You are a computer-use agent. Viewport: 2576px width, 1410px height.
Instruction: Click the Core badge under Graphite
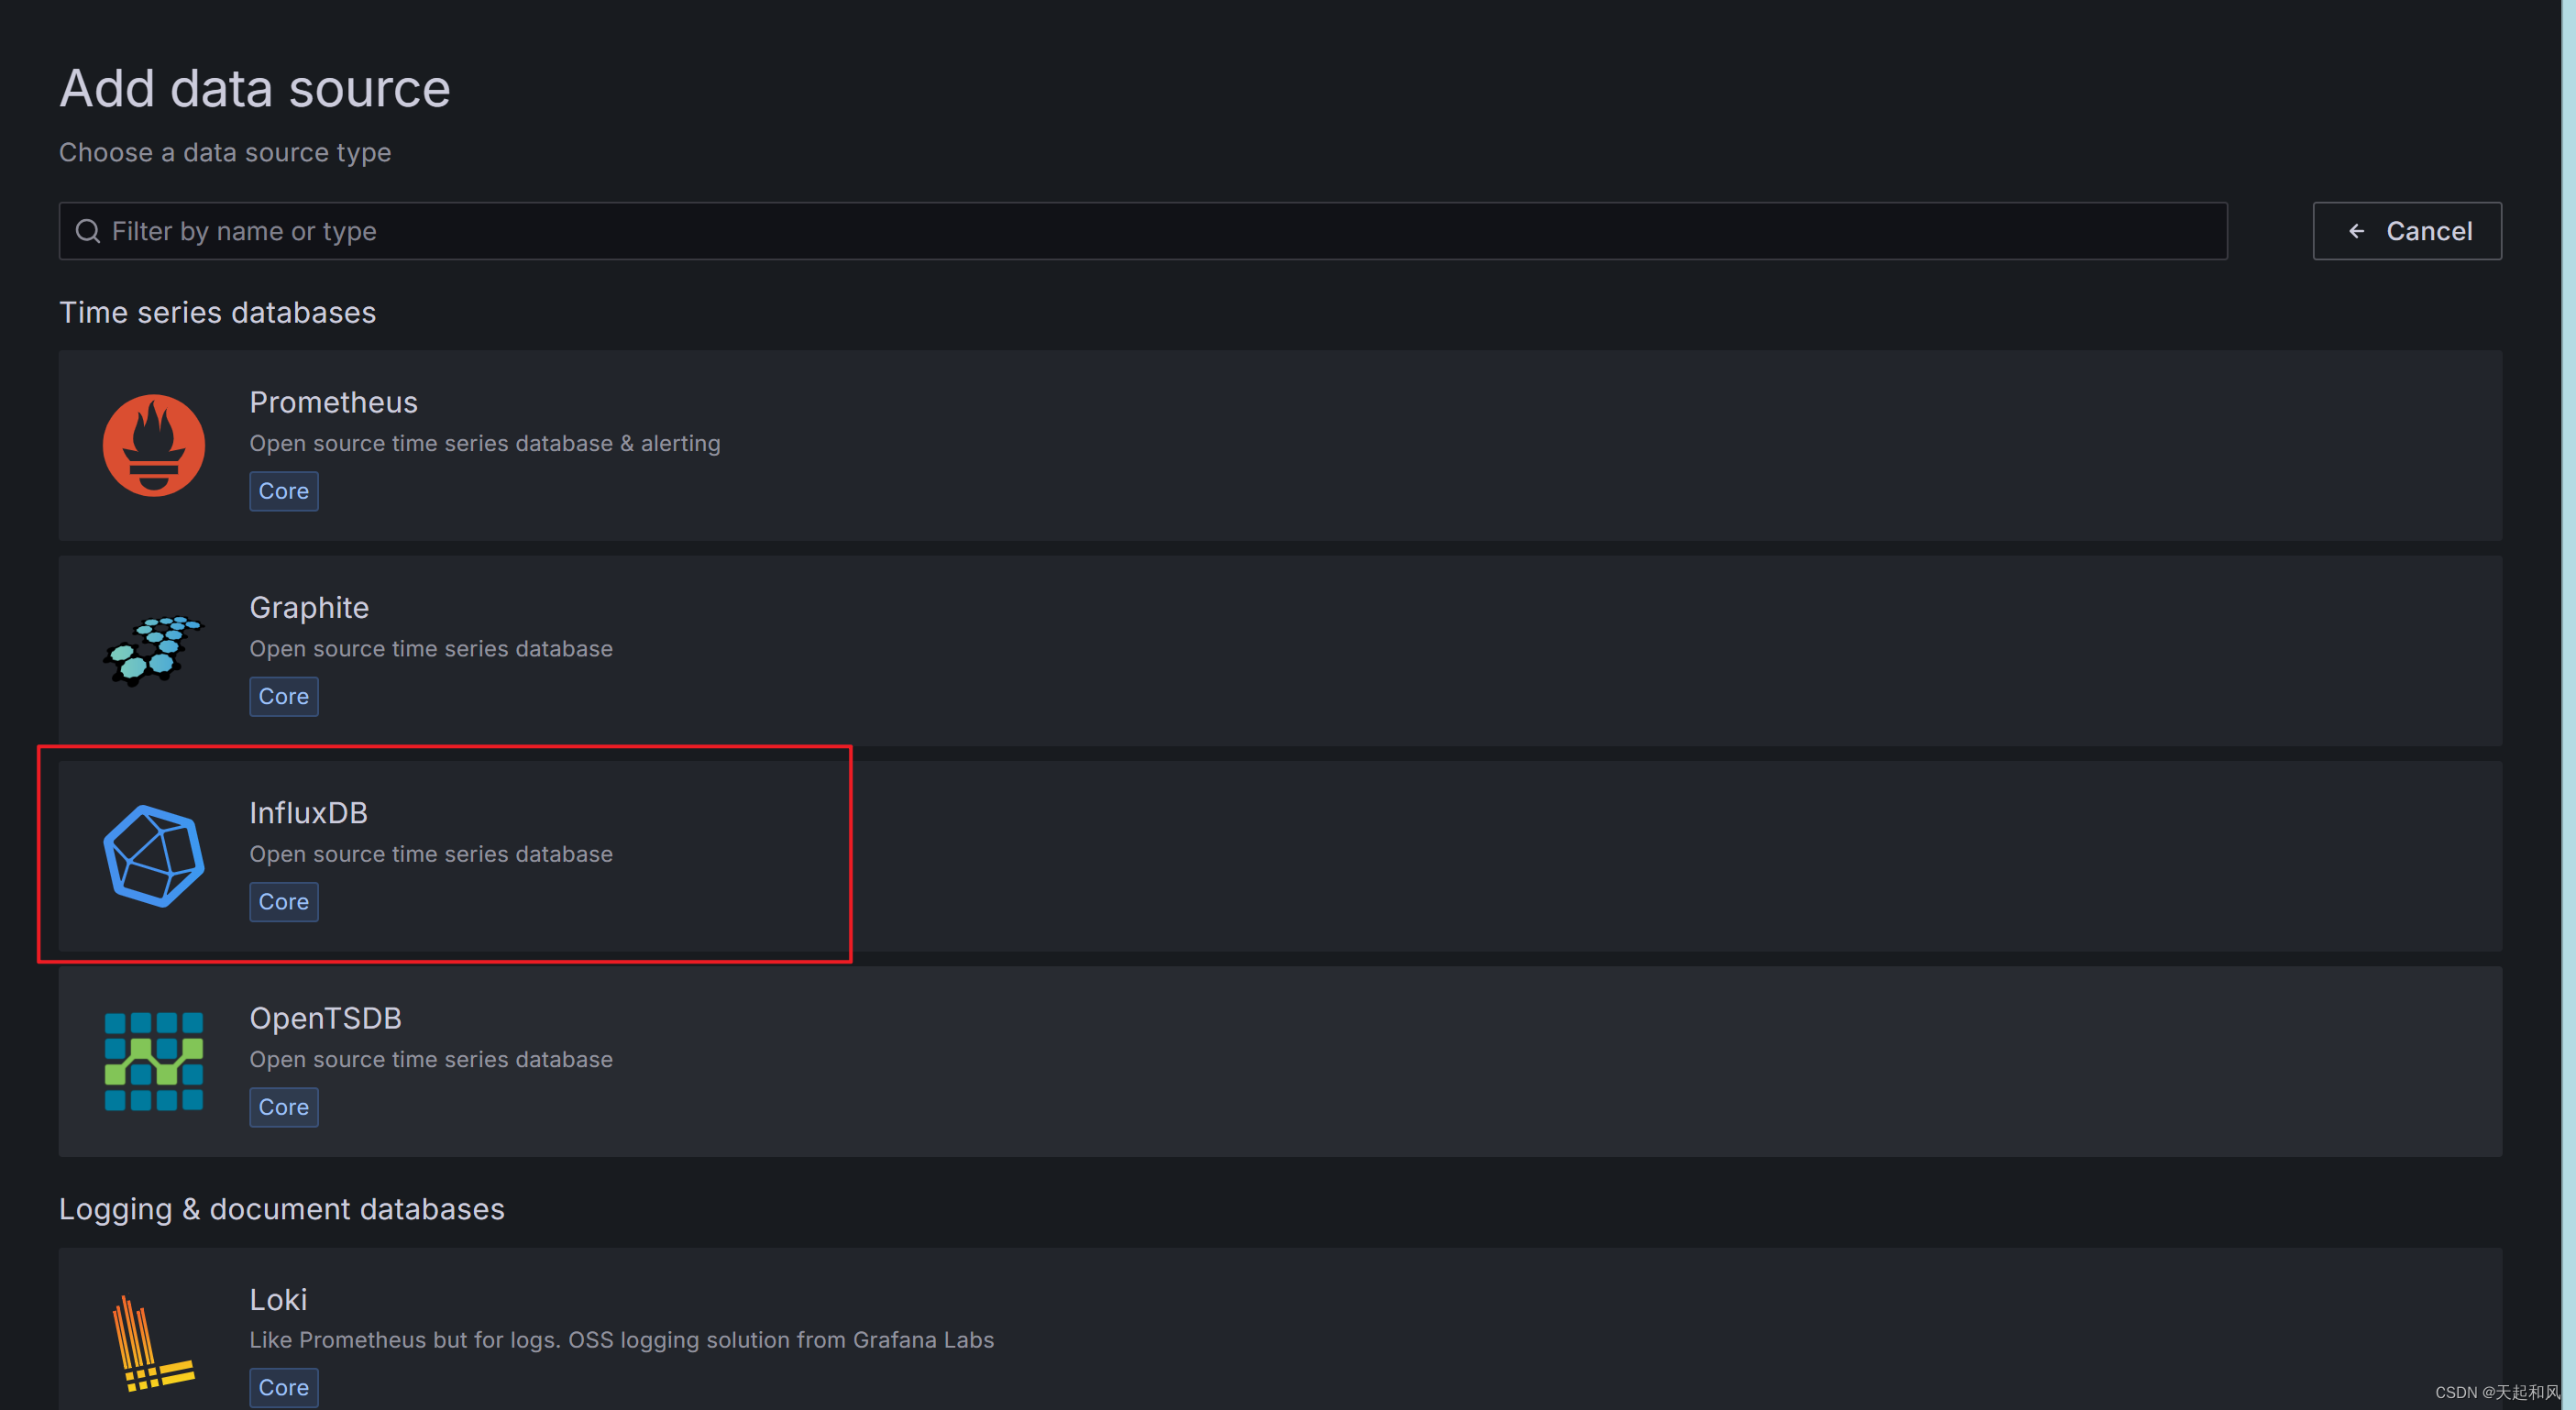(283, 696)
